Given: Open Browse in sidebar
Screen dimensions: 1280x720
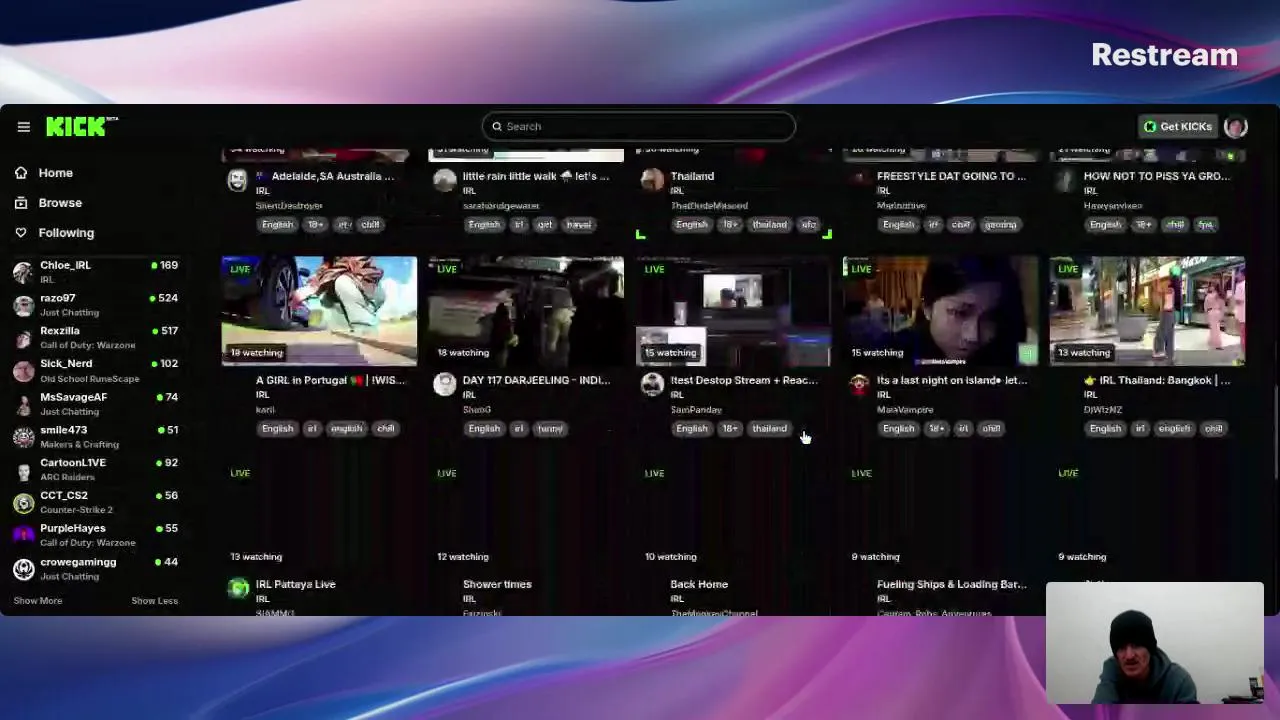Looking at the screenshot, I should (60, 203).
